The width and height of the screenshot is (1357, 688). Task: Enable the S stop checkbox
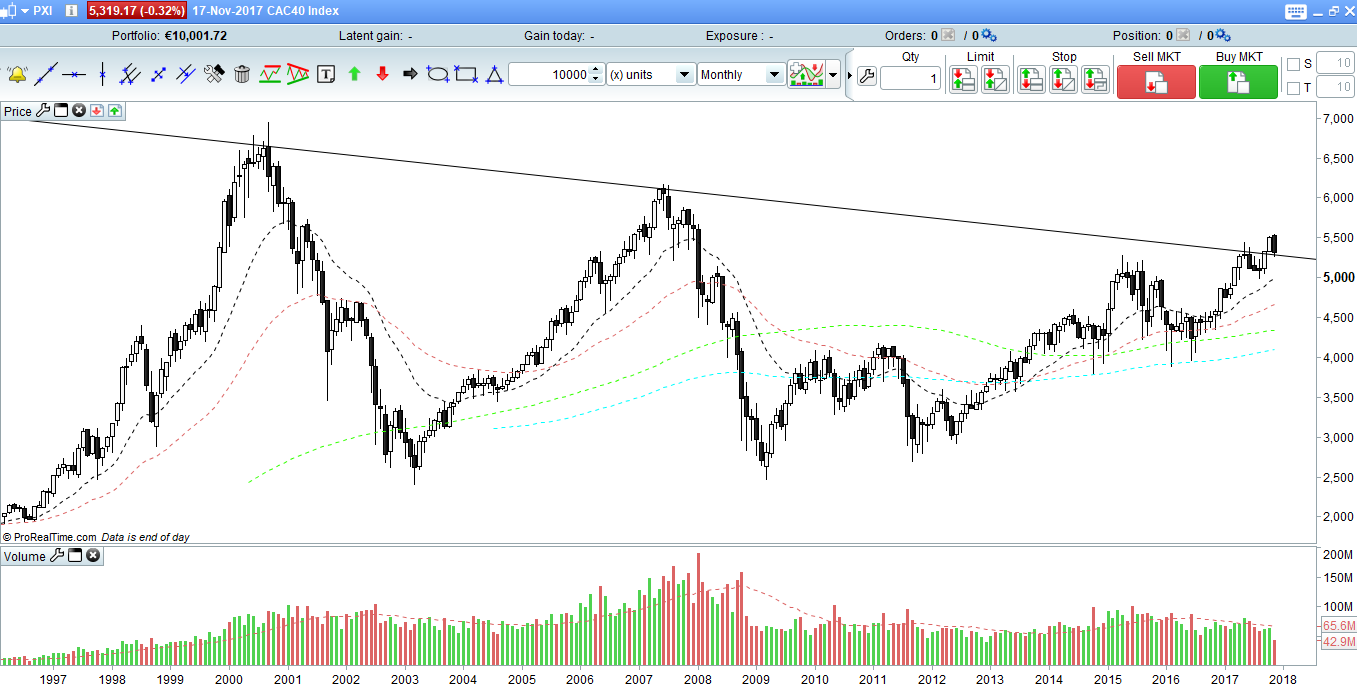click(x=1293, y=65)
